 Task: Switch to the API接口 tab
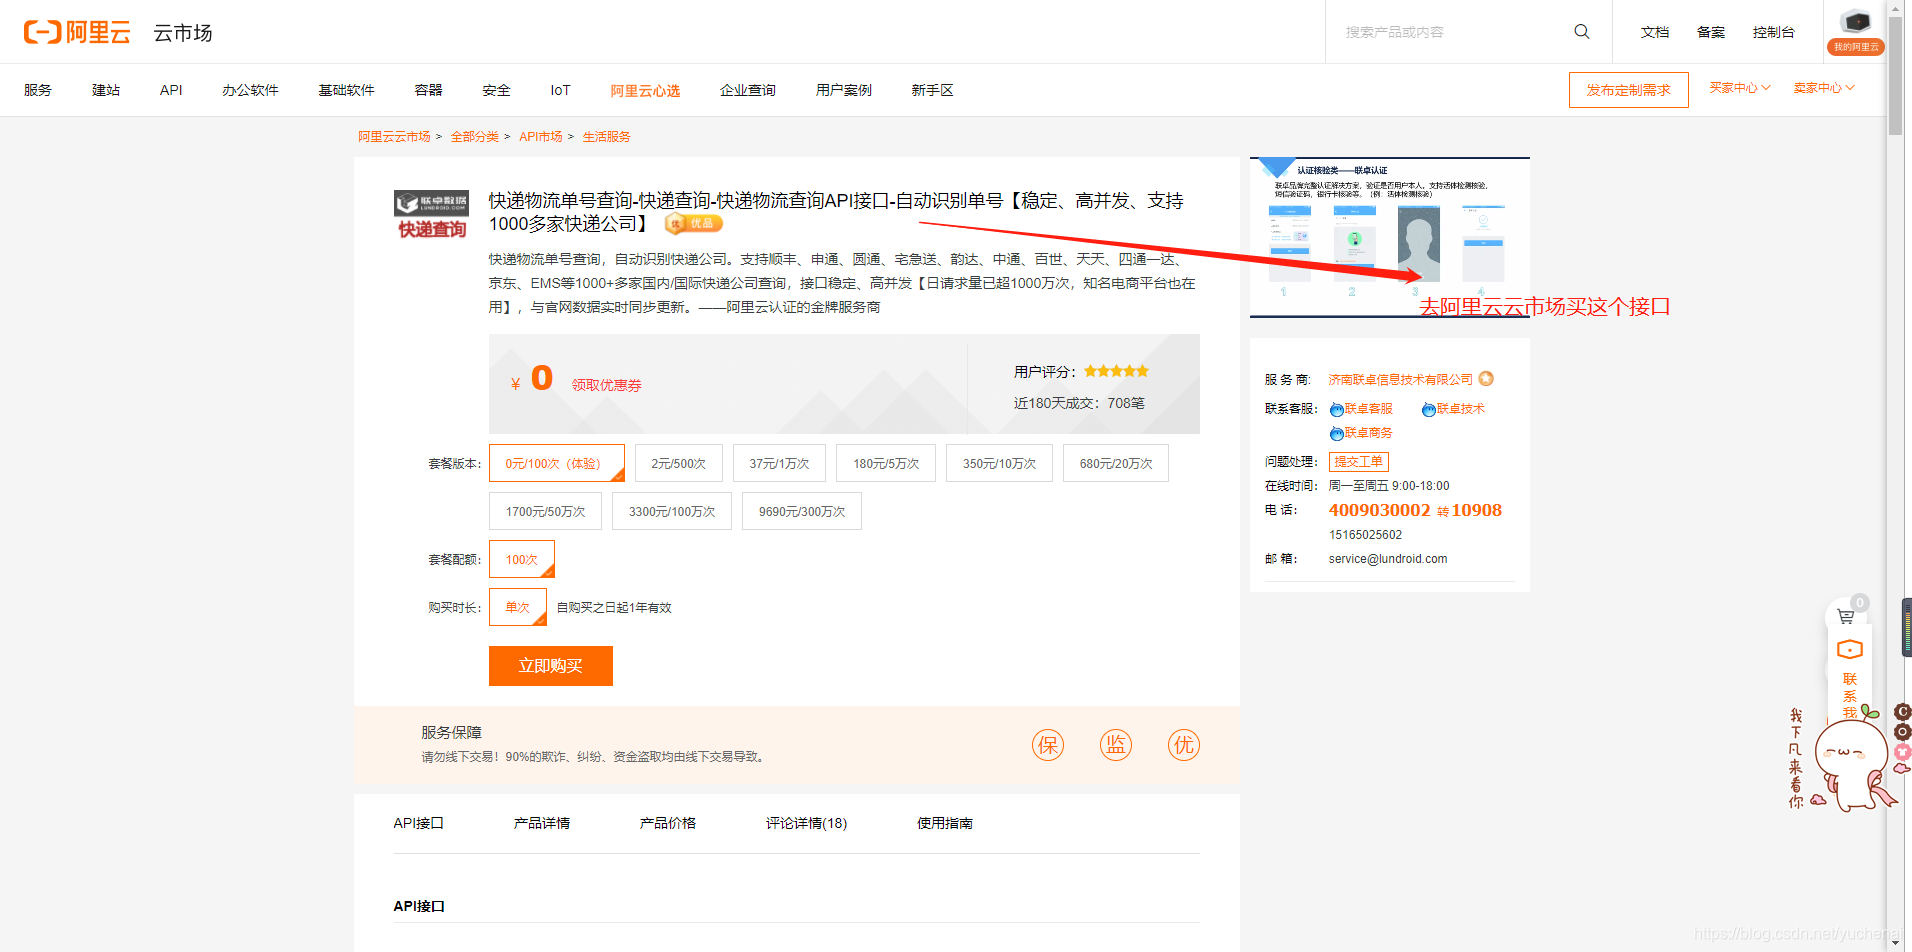[418, 823]
